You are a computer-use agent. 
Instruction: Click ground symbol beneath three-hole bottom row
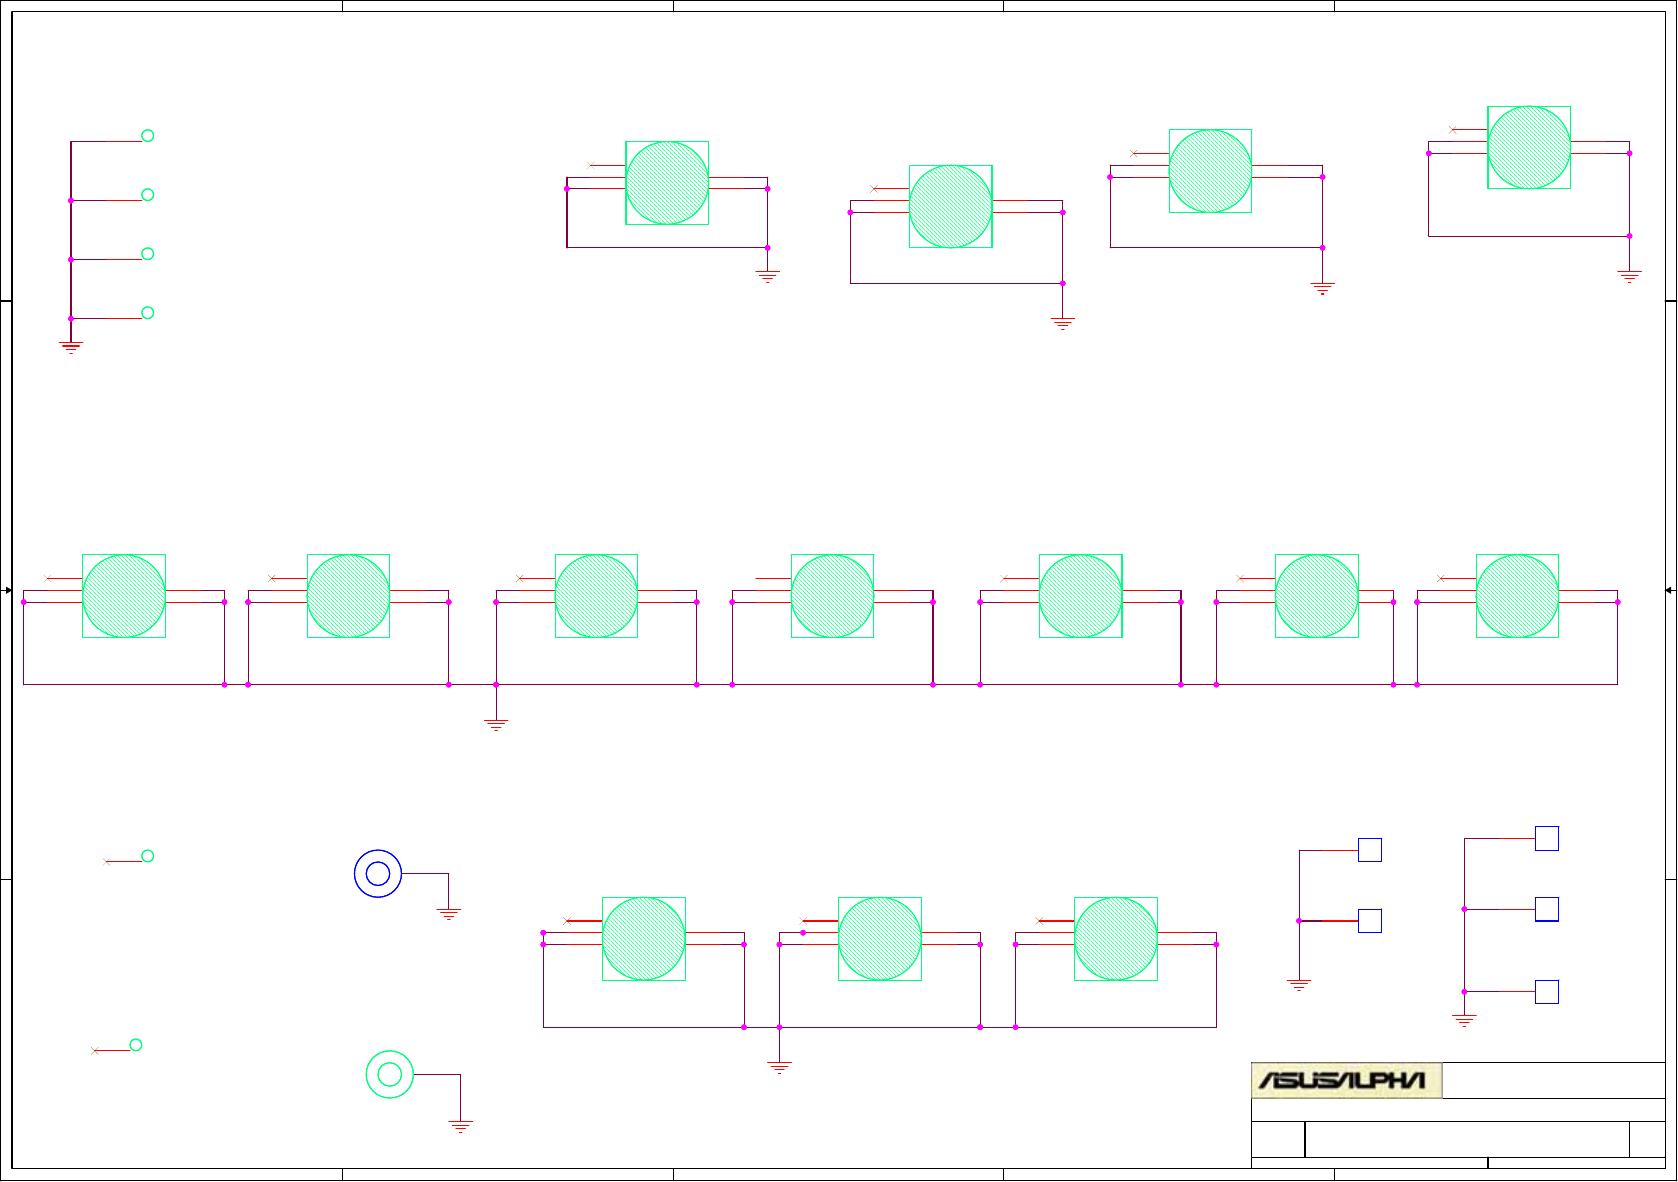click(x=780, y=1068)
